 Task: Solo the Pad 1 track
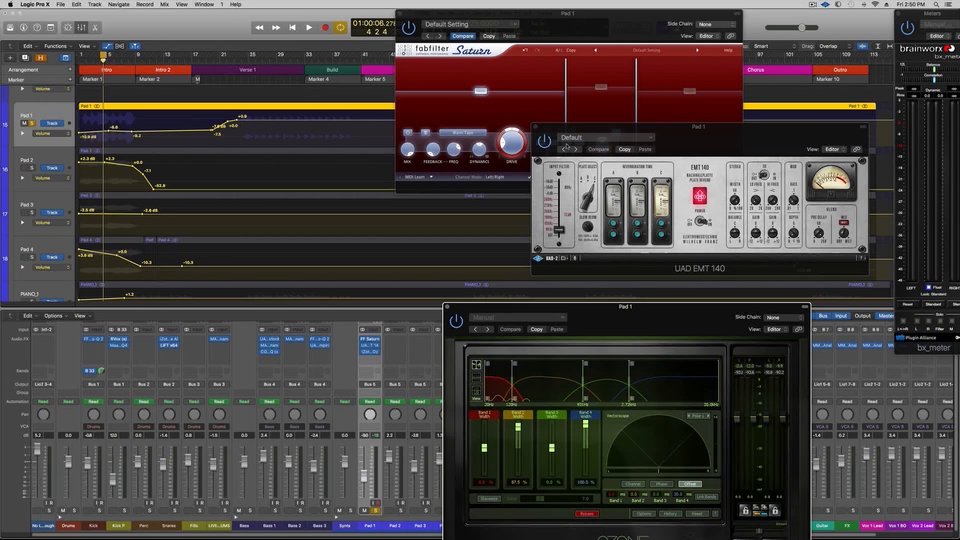coord(32,123)
